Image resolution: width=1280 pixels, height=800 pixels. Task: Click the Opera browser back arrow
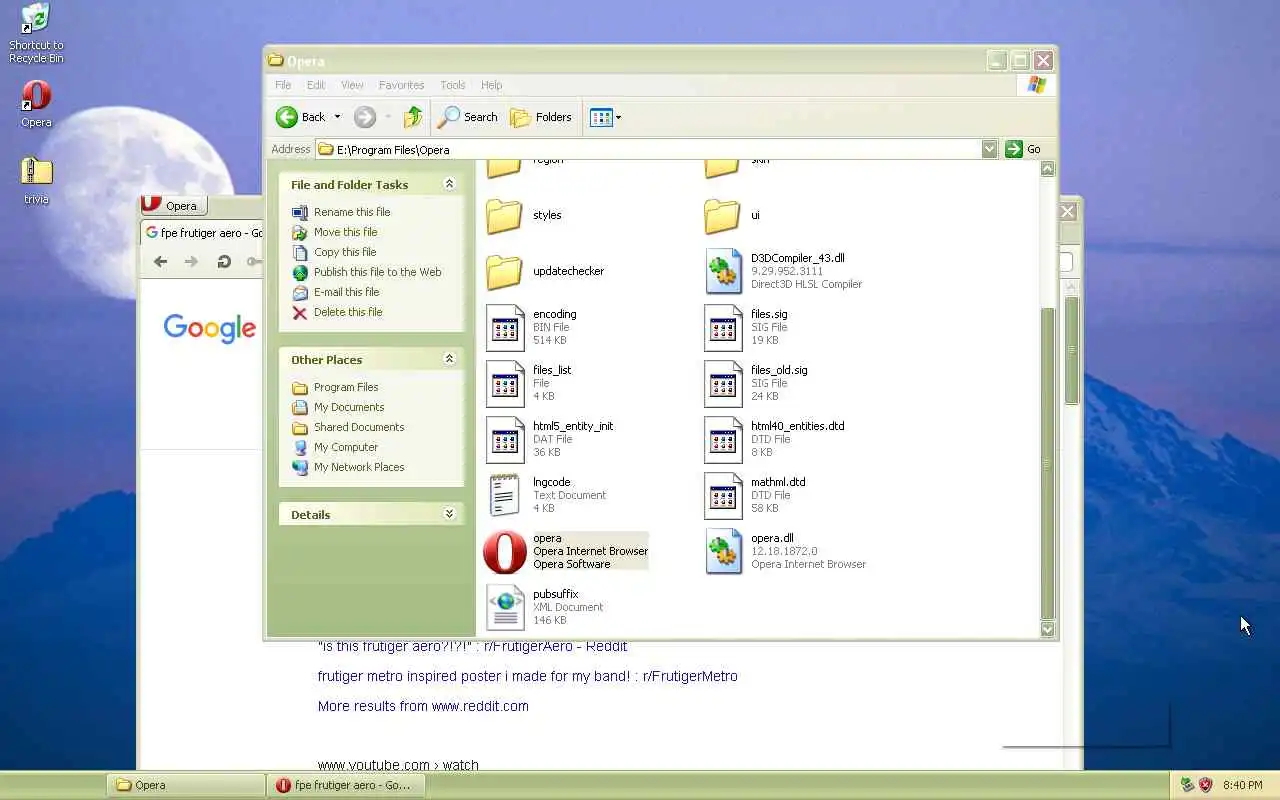pos(160,261)
